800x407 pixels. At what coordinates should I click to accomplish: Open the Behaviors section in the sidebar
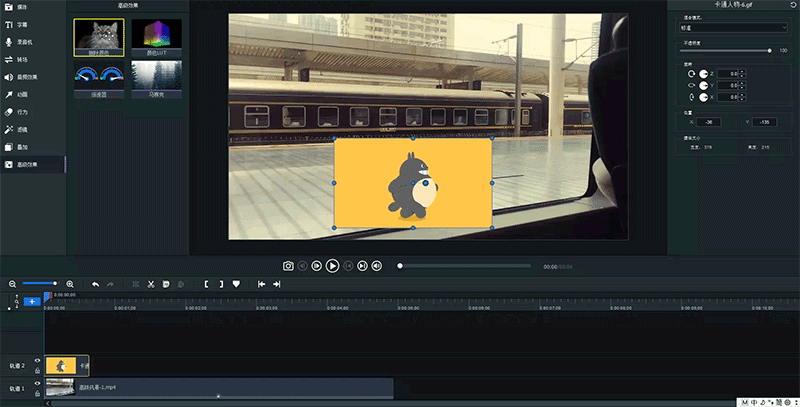pyautogui.click(x=33, y=112)
